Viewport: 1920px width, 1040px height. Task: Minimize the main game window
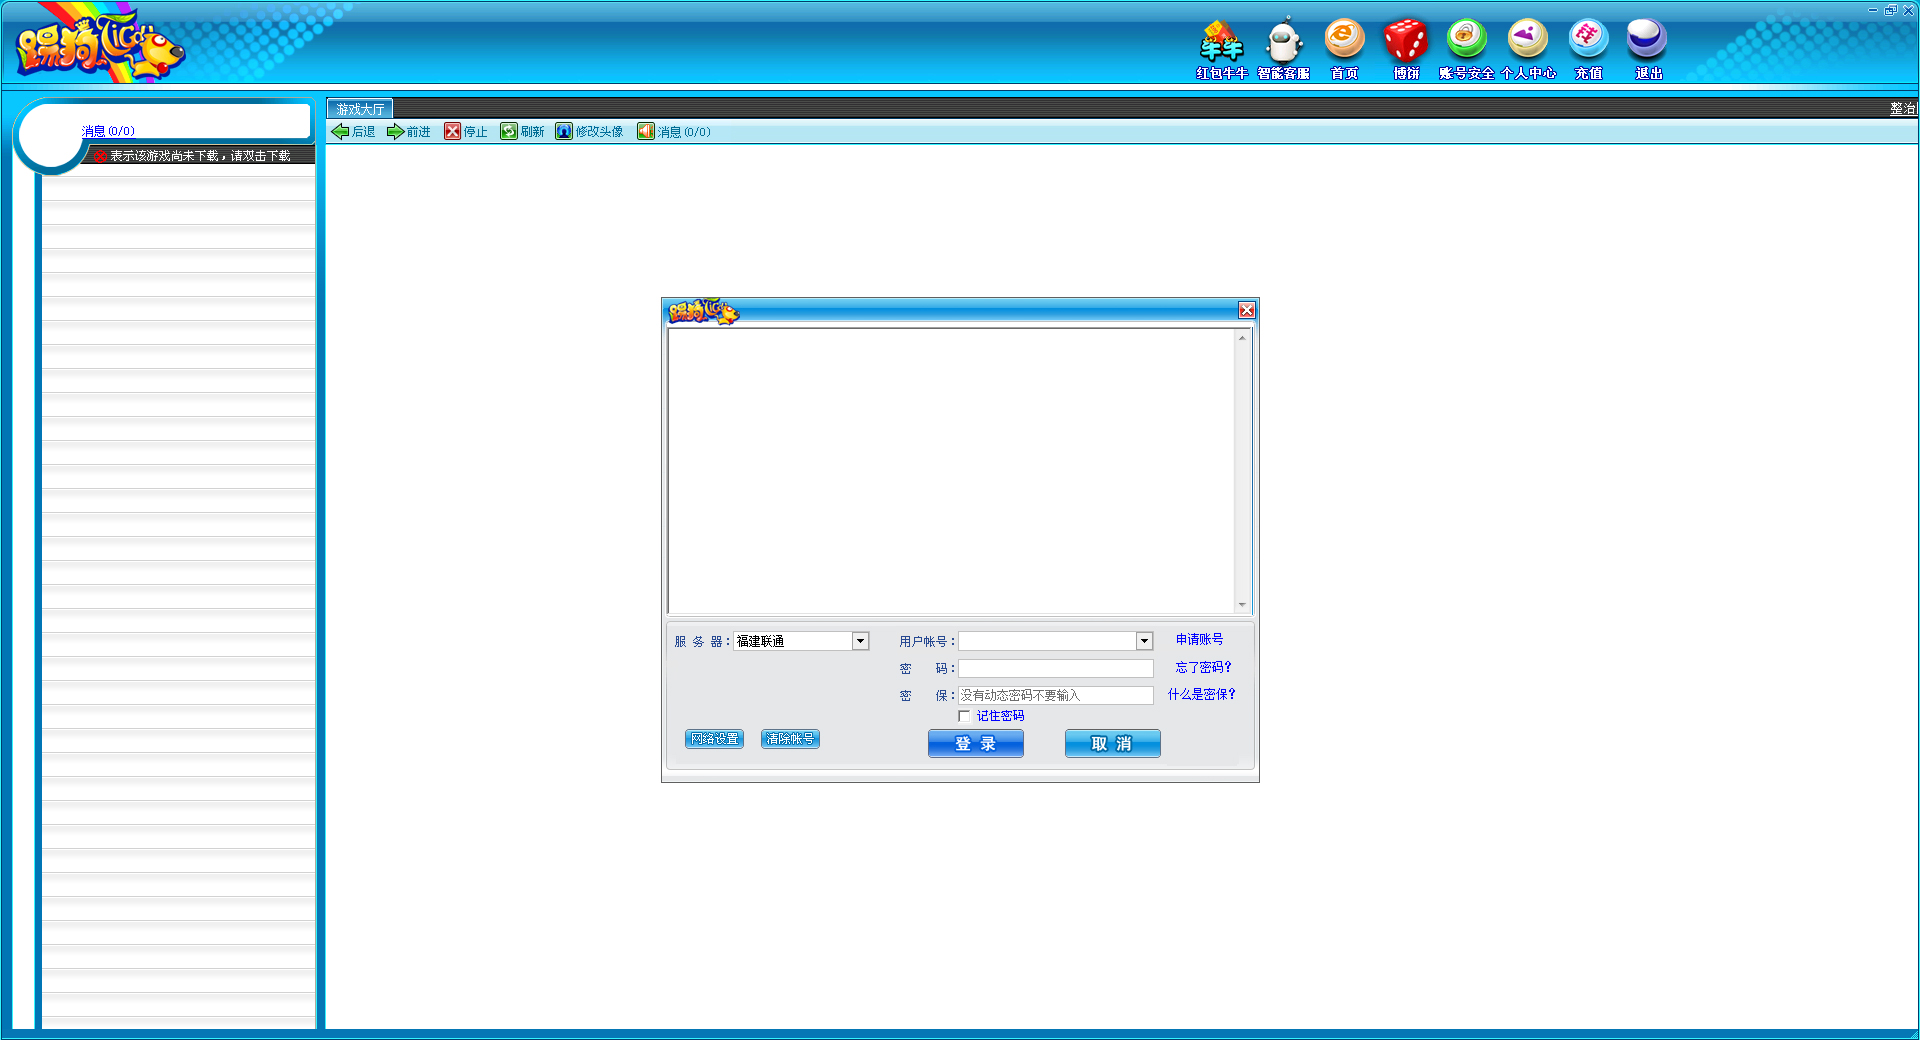coord(1873,10)
